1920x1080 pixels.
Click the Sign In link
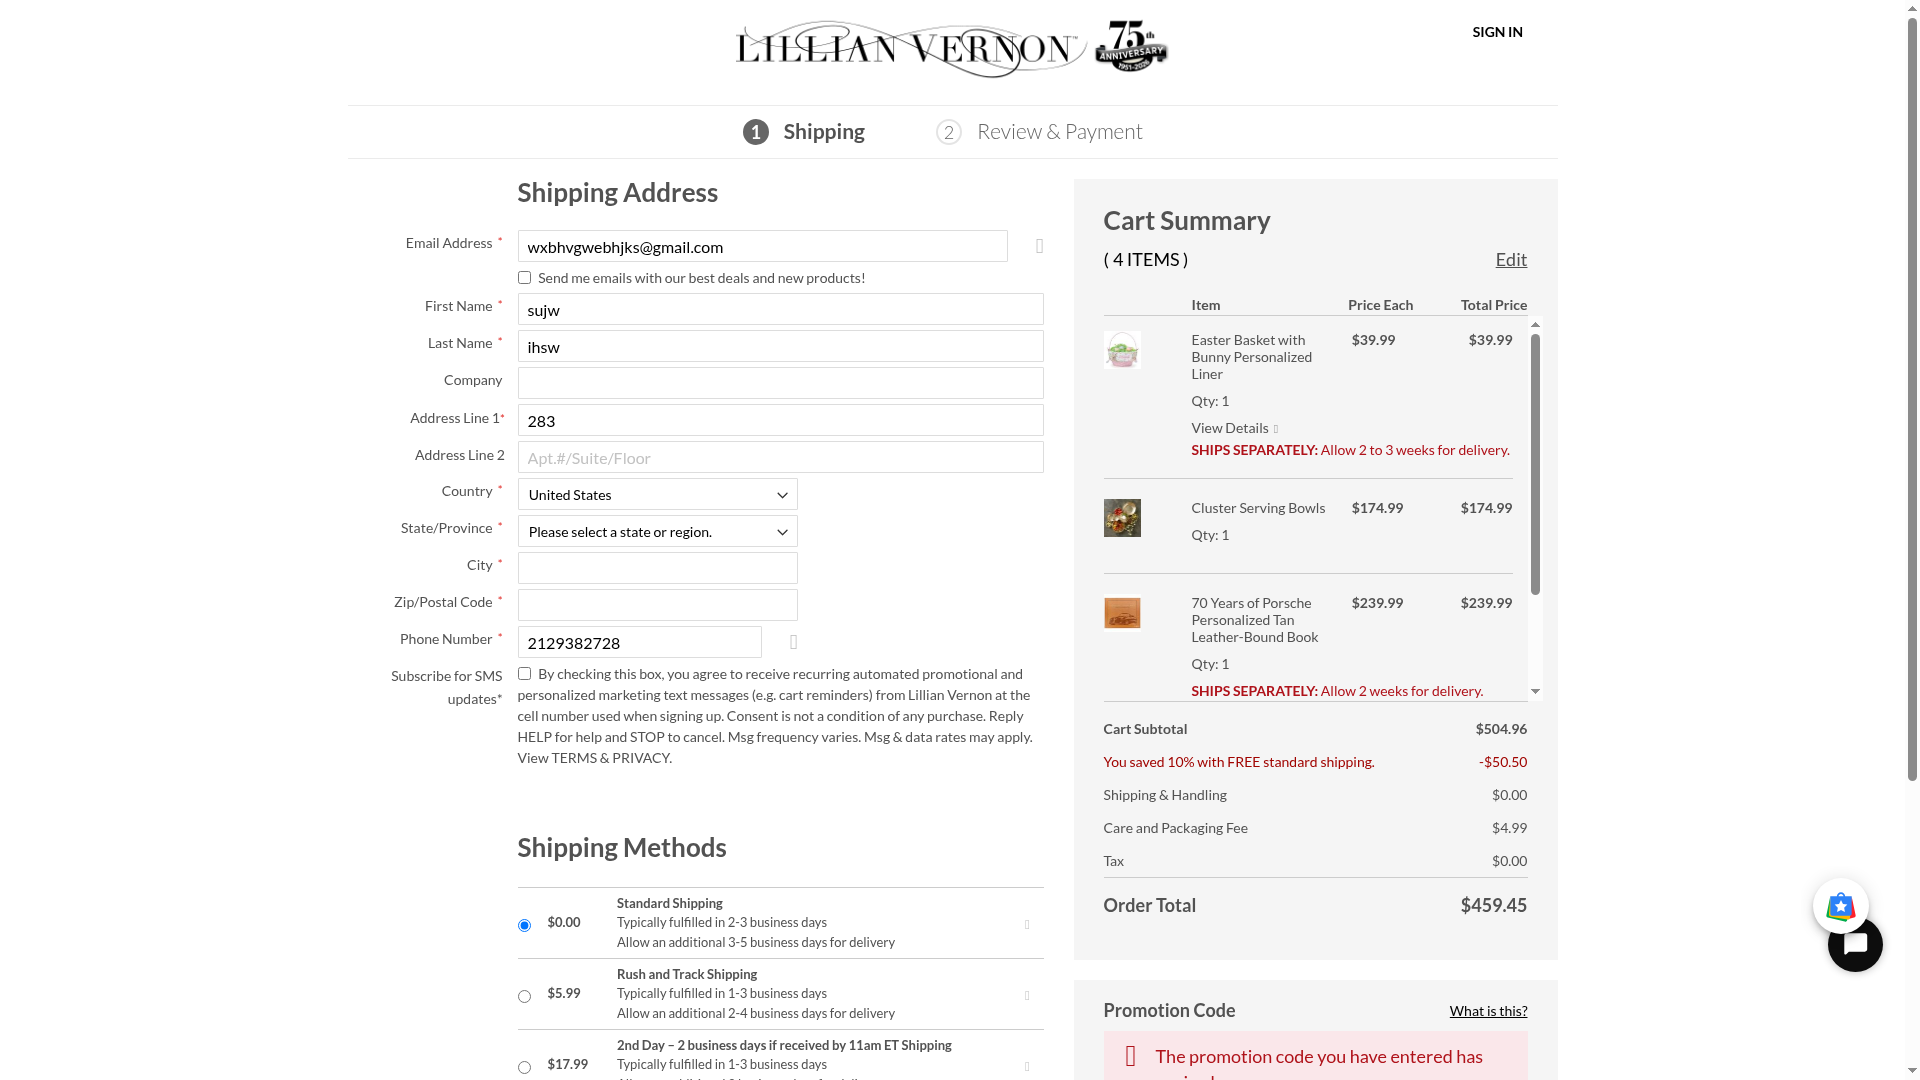[x=1497, y=32]
